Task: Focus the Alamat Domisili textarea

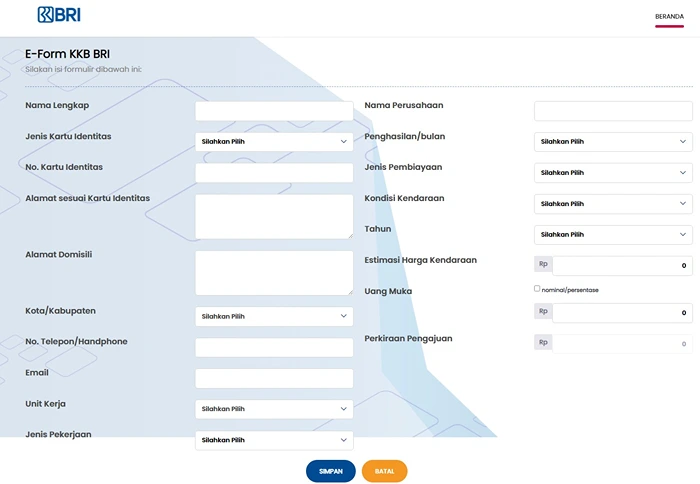Action: [x=274, y=273]
